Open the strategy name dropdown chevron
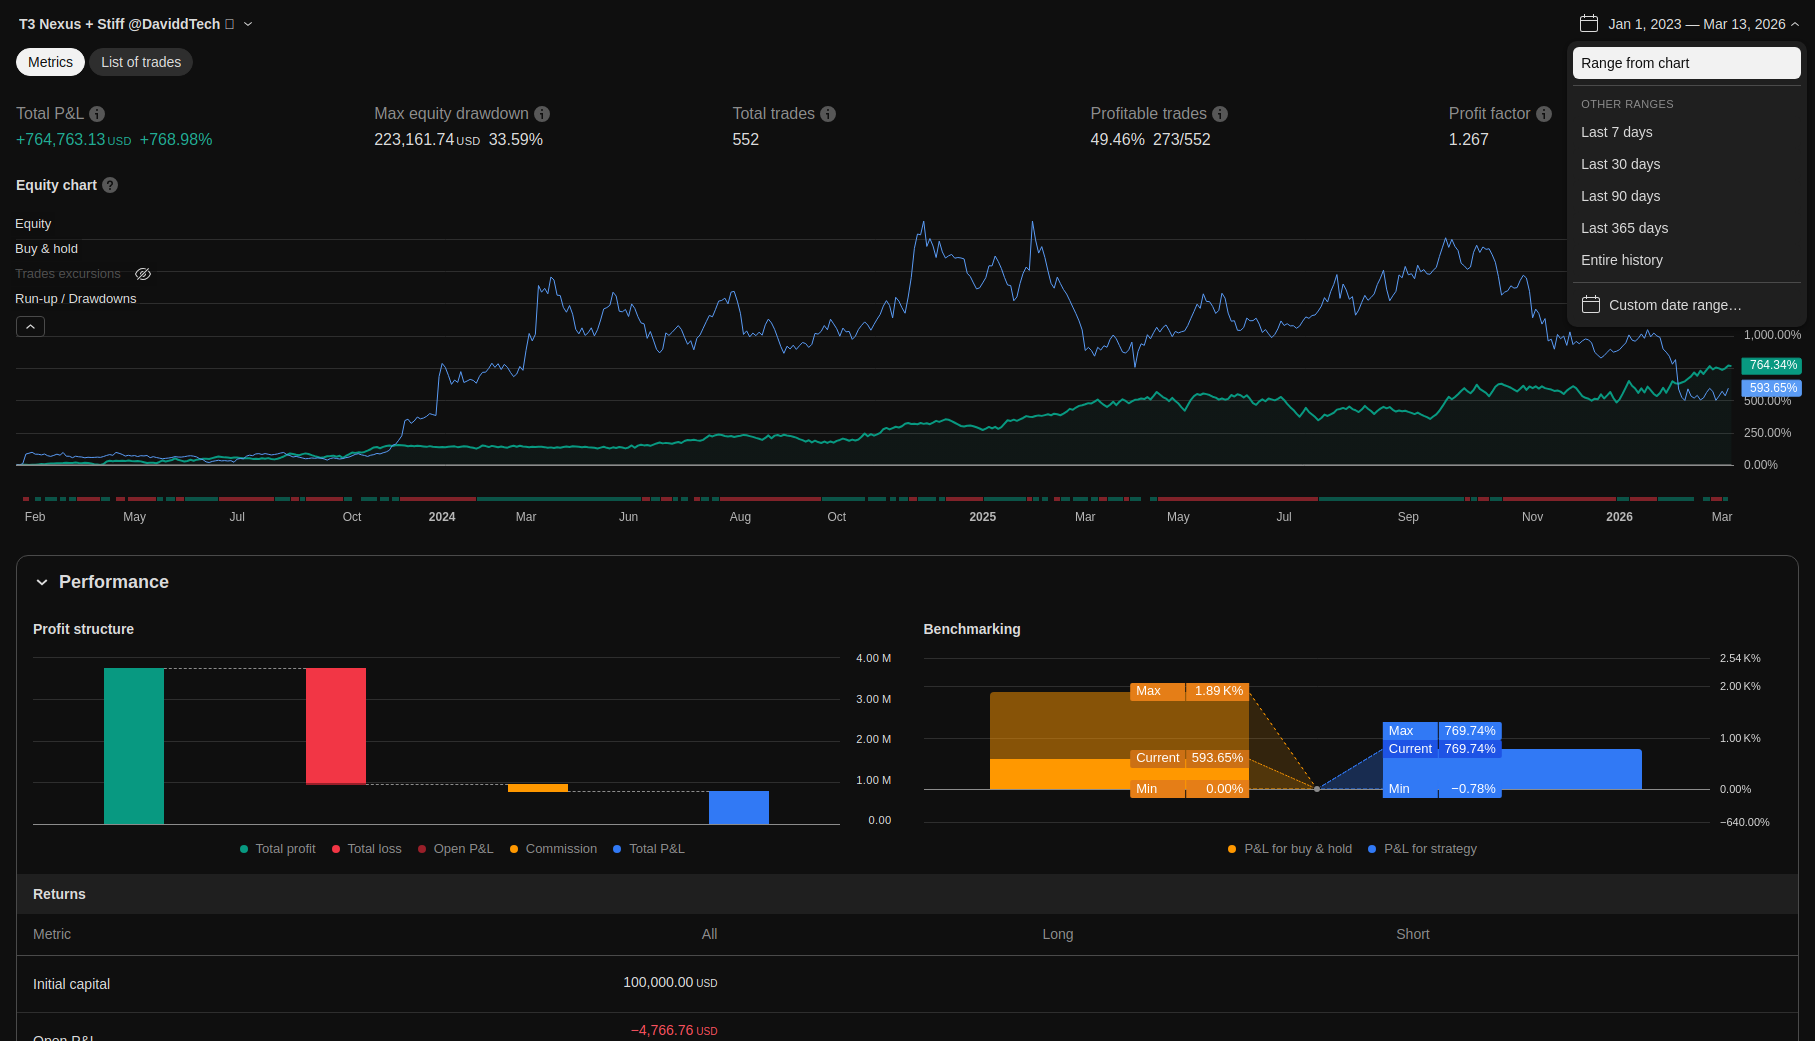This screenshot has height=1041, width=1815. 248,24
